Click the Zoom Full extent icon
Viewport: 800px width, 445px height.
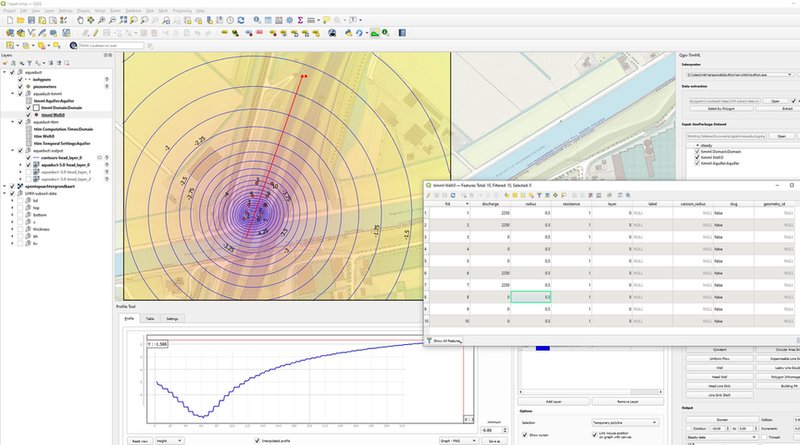(123, 20)
